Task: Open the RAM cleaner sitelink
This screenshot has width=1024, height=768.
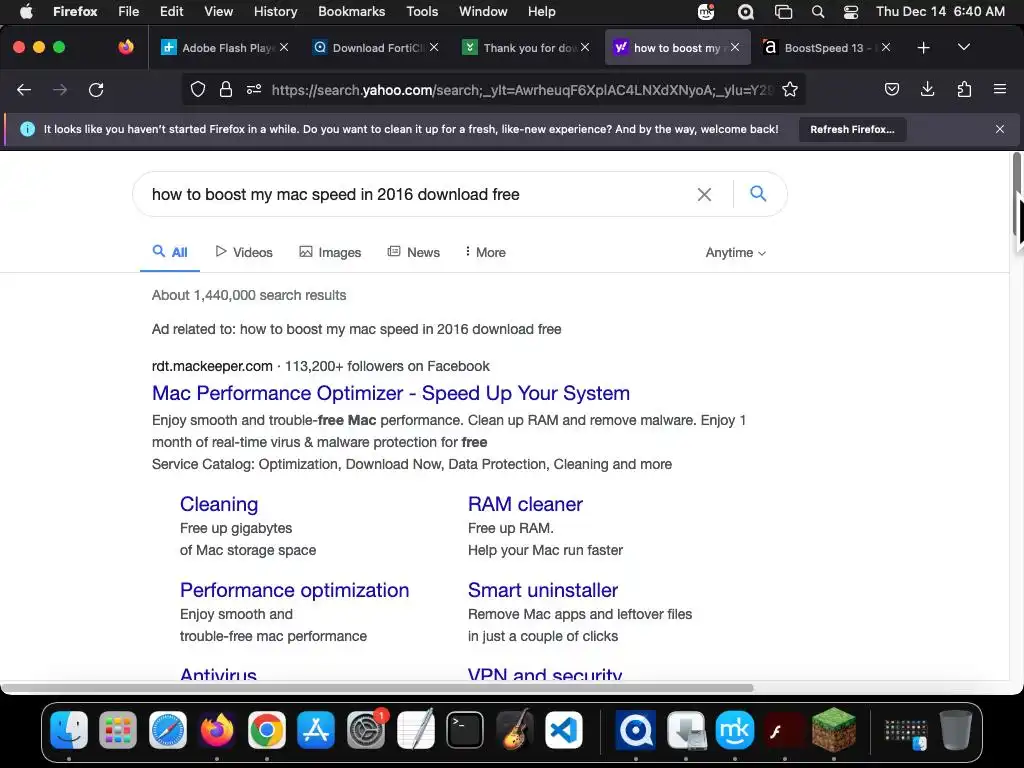Action: (525, 504)
